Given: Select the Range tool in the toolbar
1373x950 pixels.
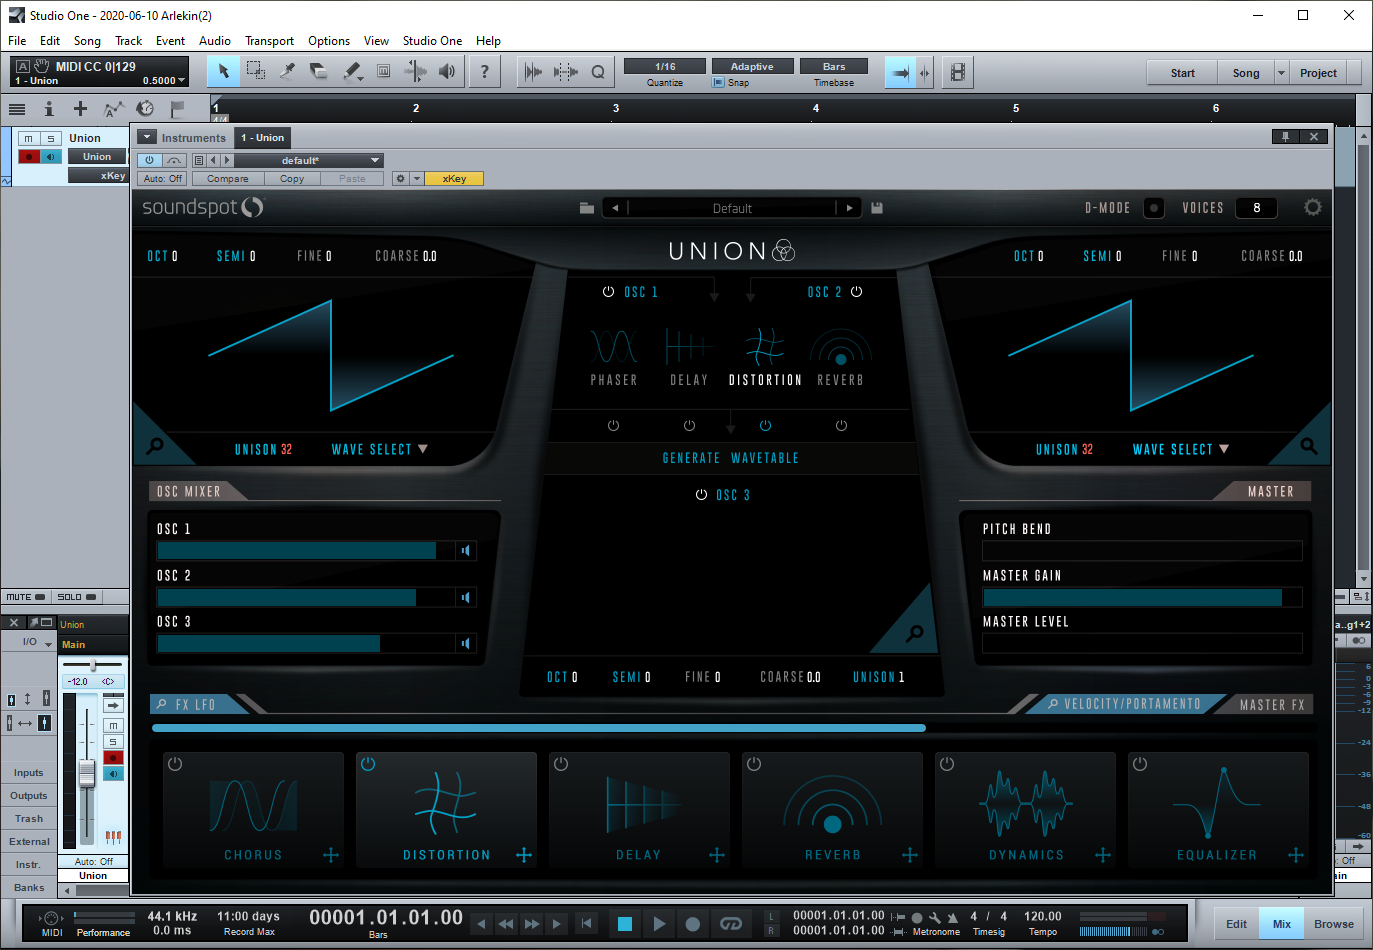Looking at the screenshot, I should coord(256,71).
